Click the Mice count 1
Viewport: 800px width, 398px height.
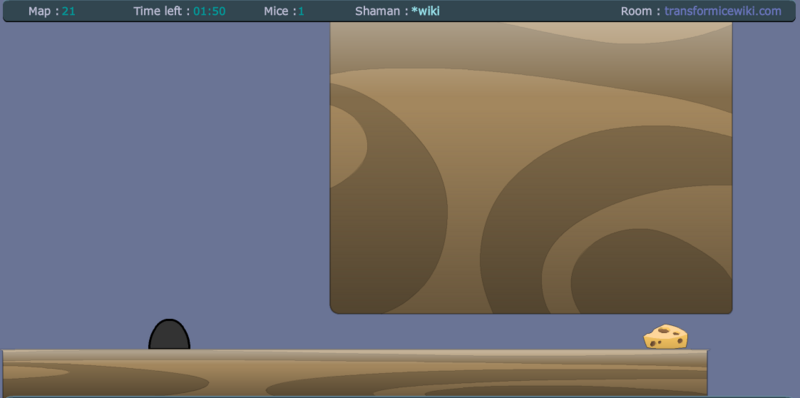coord(301,11)
